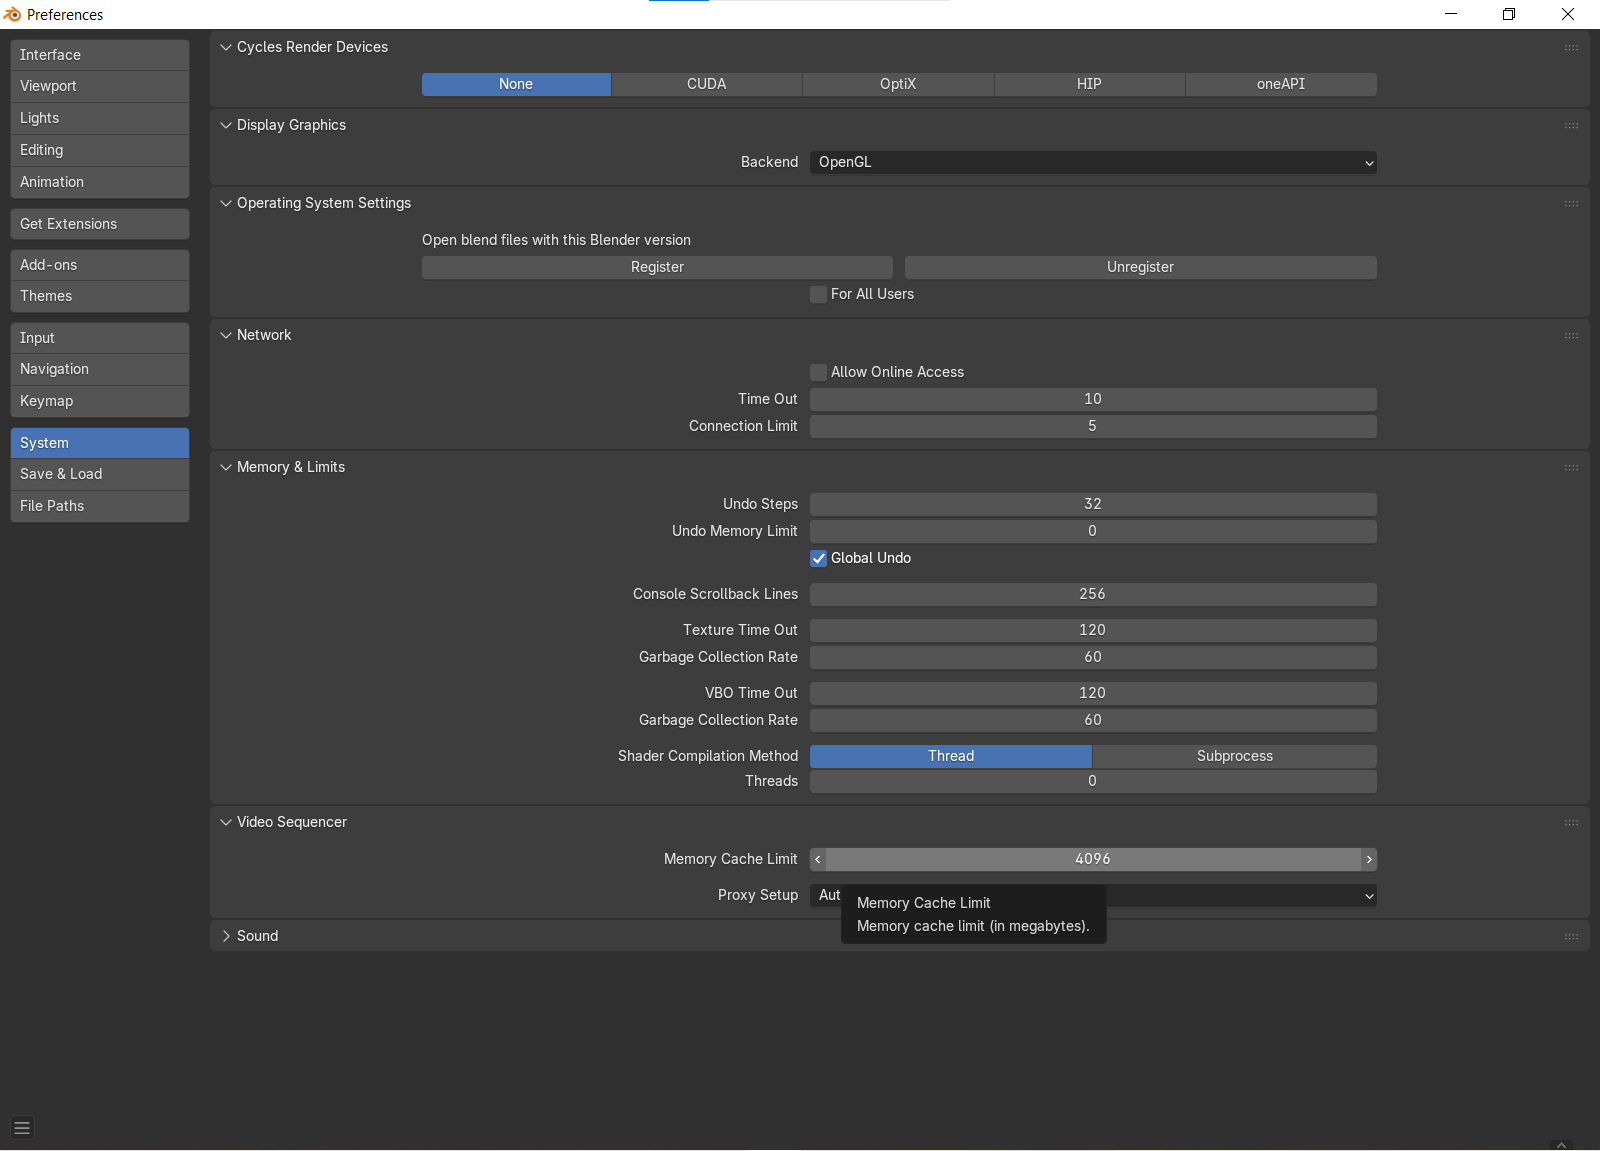This screenshot has width=1600, height=1151.
Task: Click the grip dots of Operating System Settings panel
Action: (1571, 203)
